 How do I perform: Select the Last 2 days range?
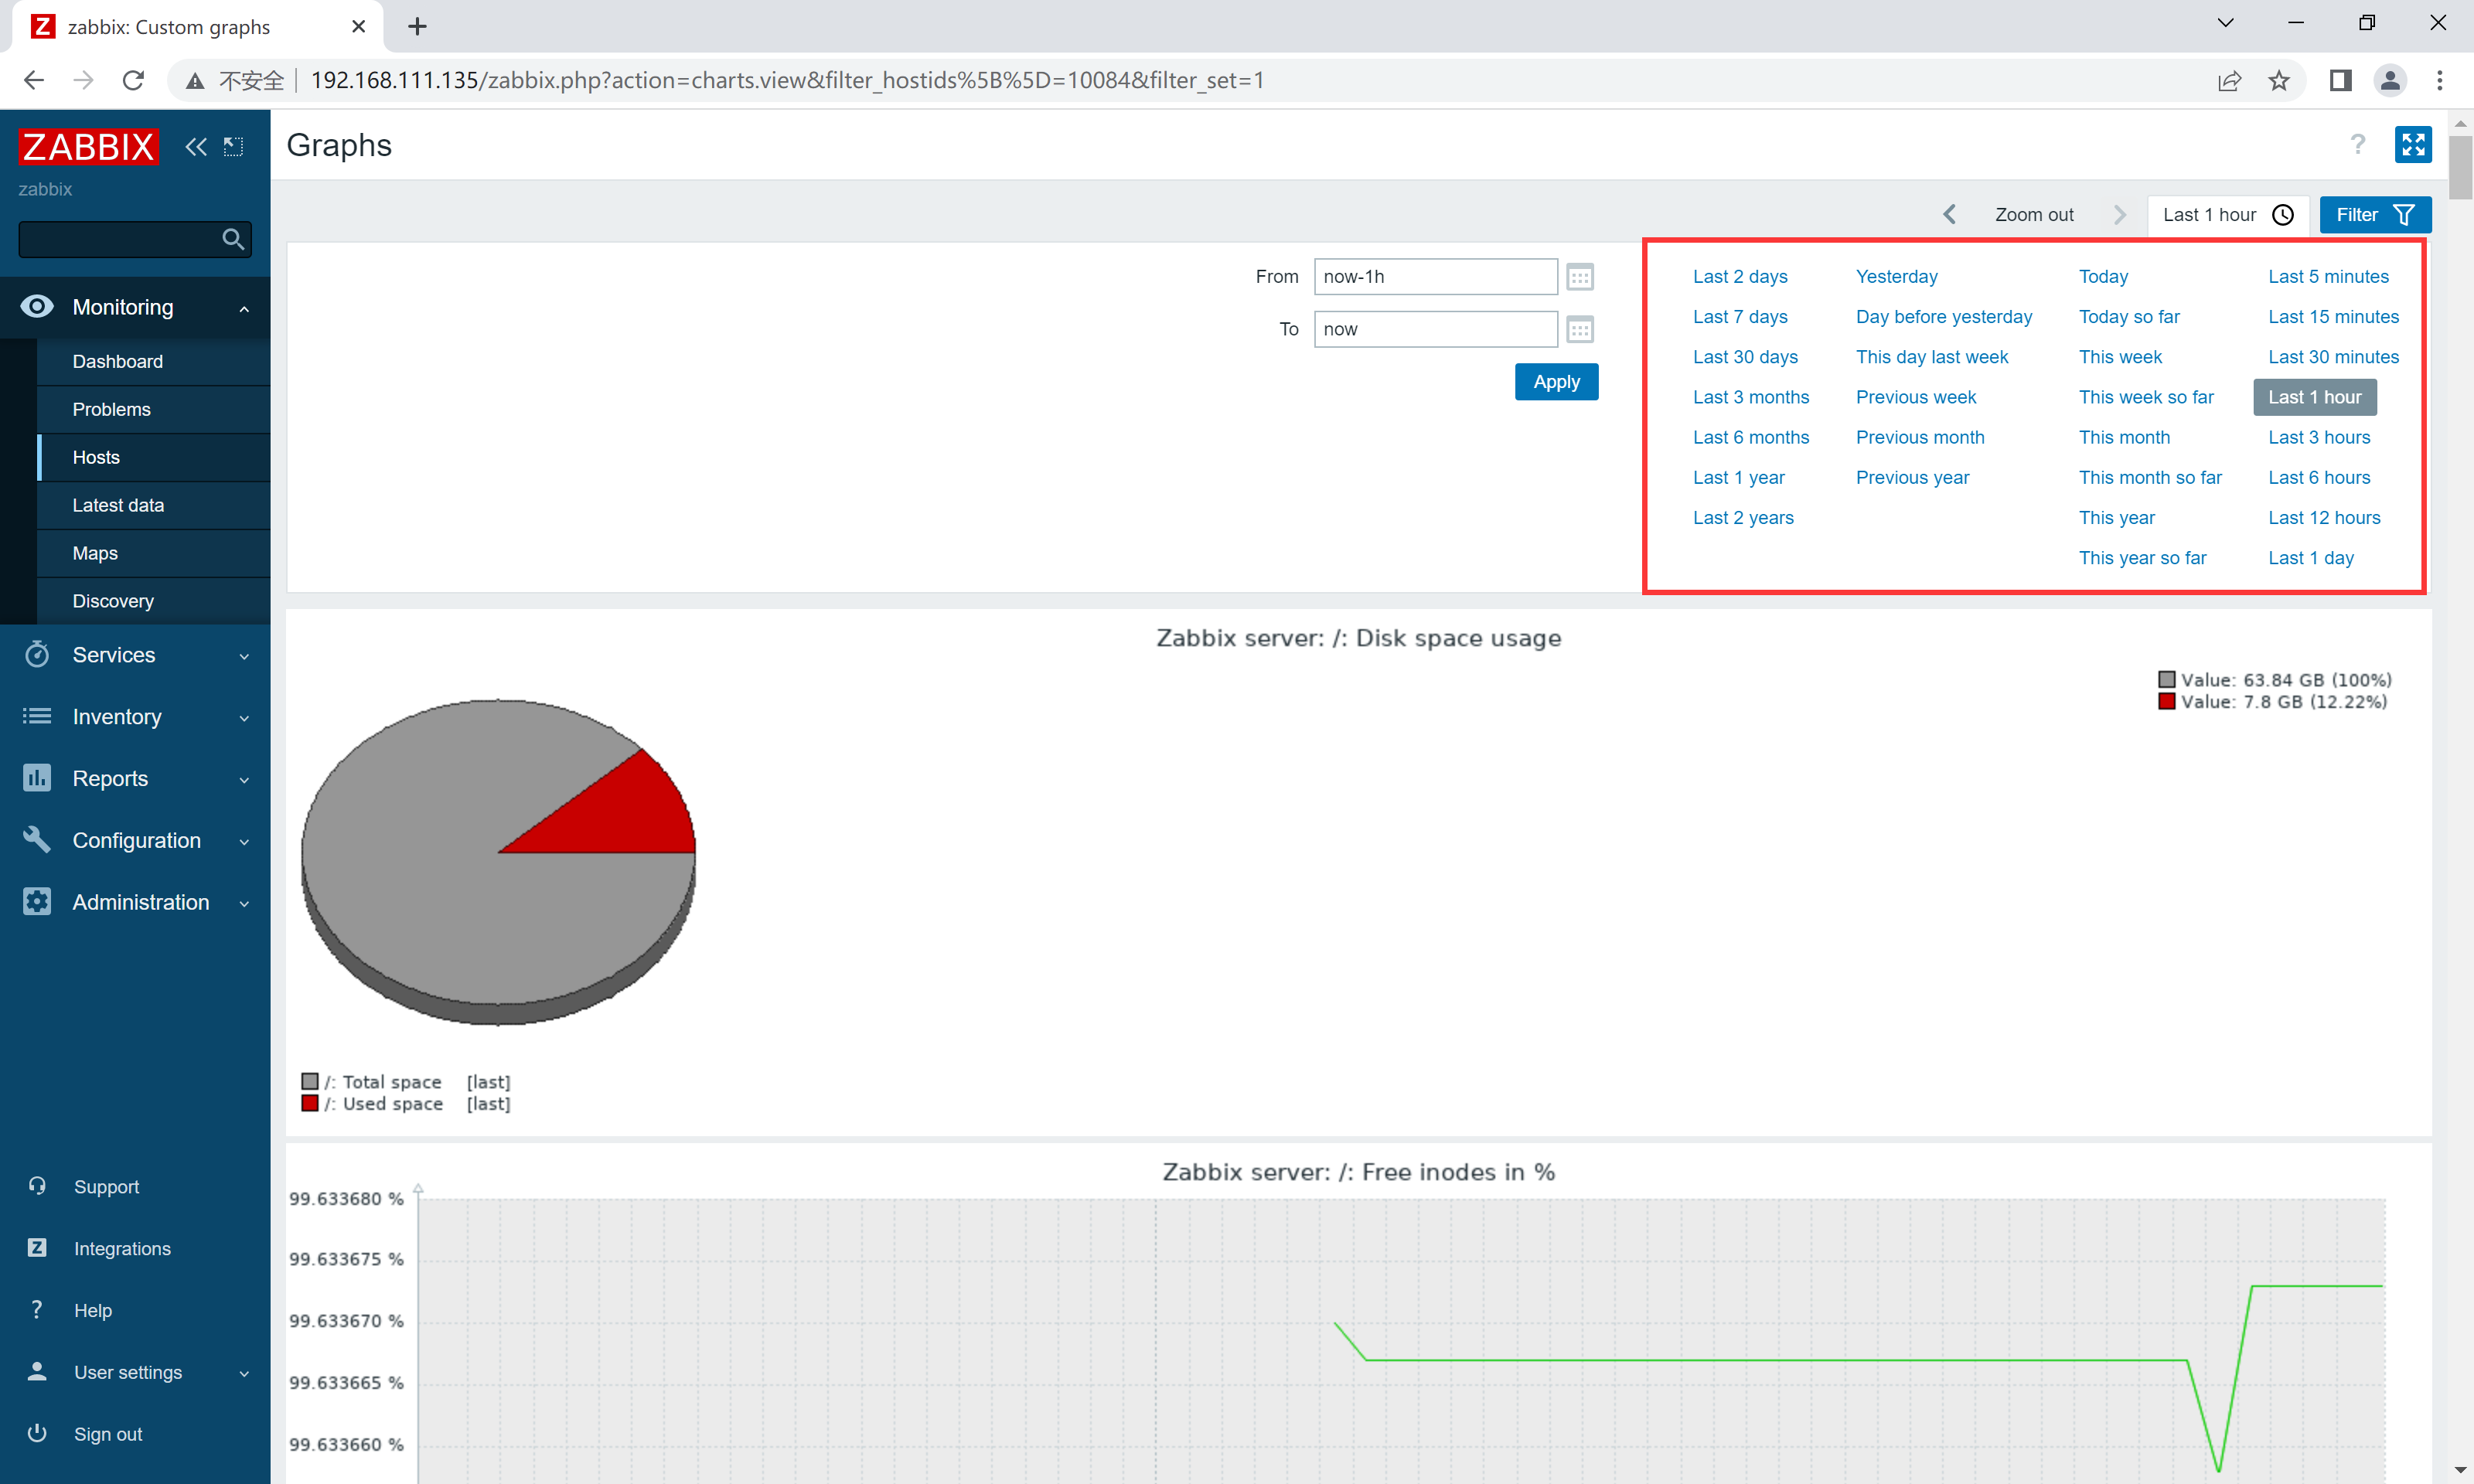point(1740,277)
